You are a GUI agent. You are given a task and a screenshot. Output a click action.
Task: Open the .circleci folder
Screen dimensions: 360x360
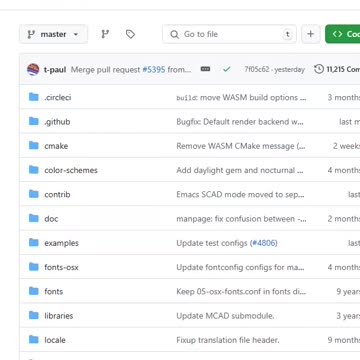pyautogui.click(x=58, y=97)
